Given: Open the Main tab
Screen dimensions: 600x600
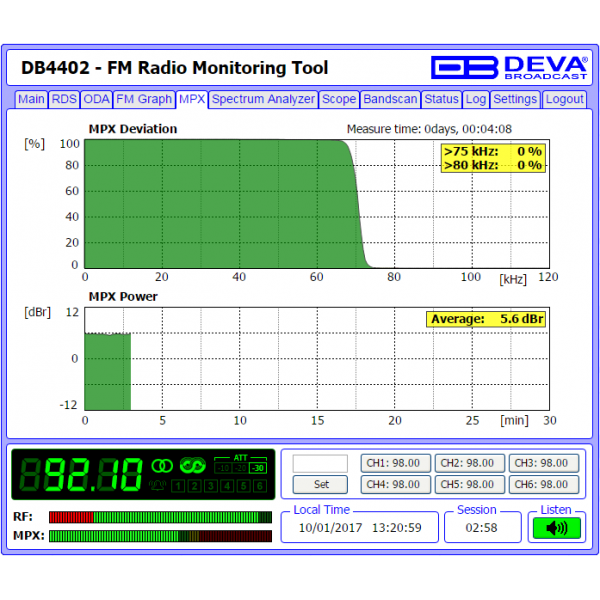Looking at the screenshot, I should [x=31, y=99].
